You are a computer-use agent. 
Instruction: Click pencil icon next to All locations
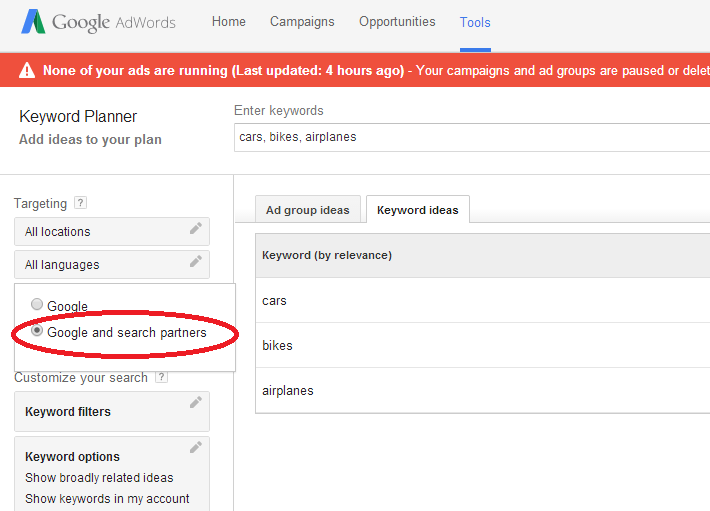pos(196,229)
